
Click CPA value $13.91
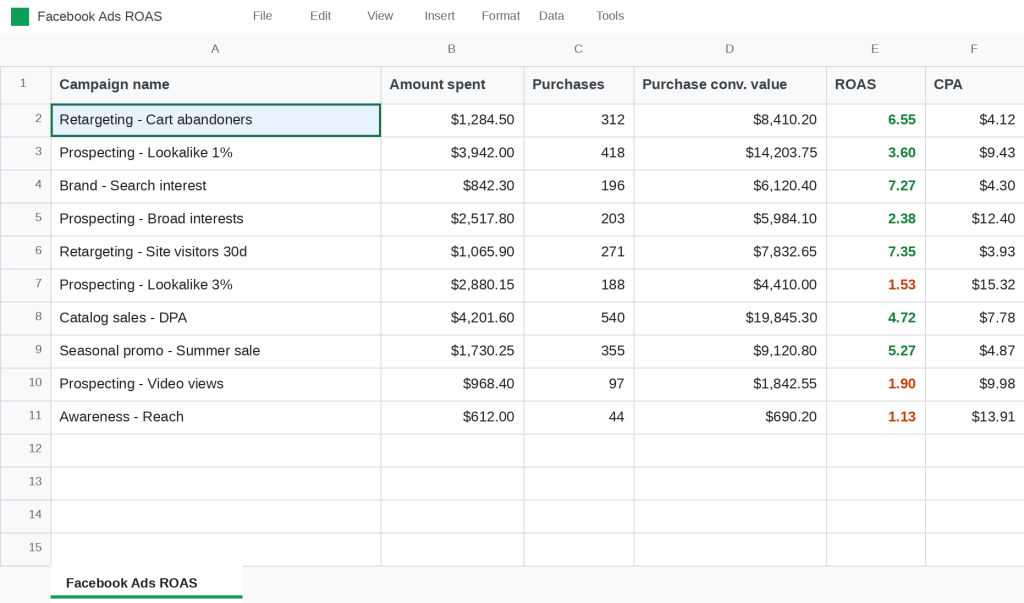click(974, 417)
